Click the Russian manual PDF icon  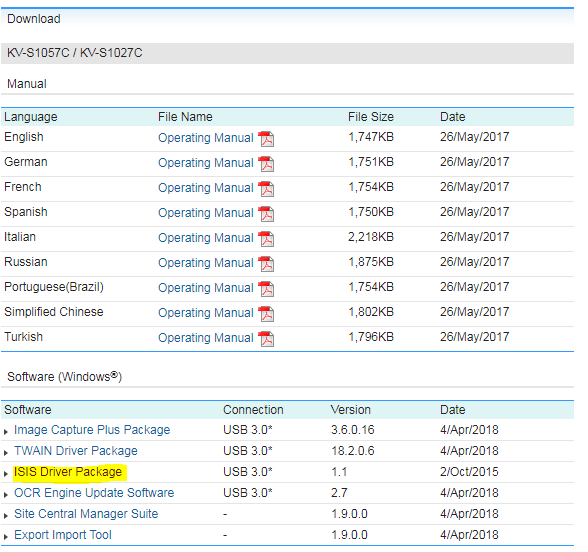[x=266, y=264]
